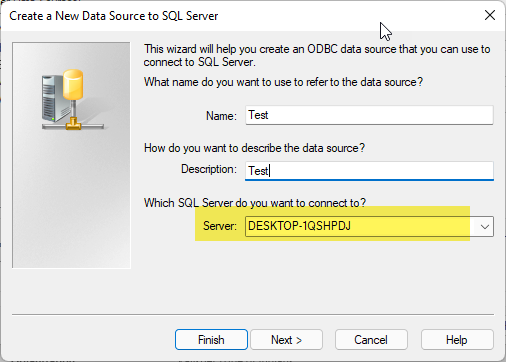The height and width of the screenshot is (362, 506).
Task: Click the gray server tower graphic
Action: pos(53,98)
